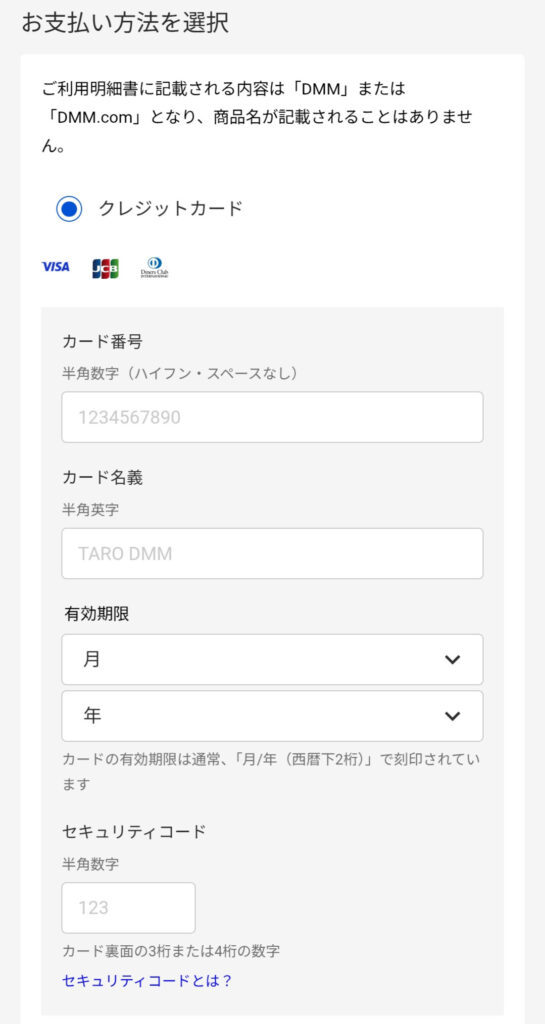
Task: Click the セキュリティコード label heading
Action: coord(134,831)
